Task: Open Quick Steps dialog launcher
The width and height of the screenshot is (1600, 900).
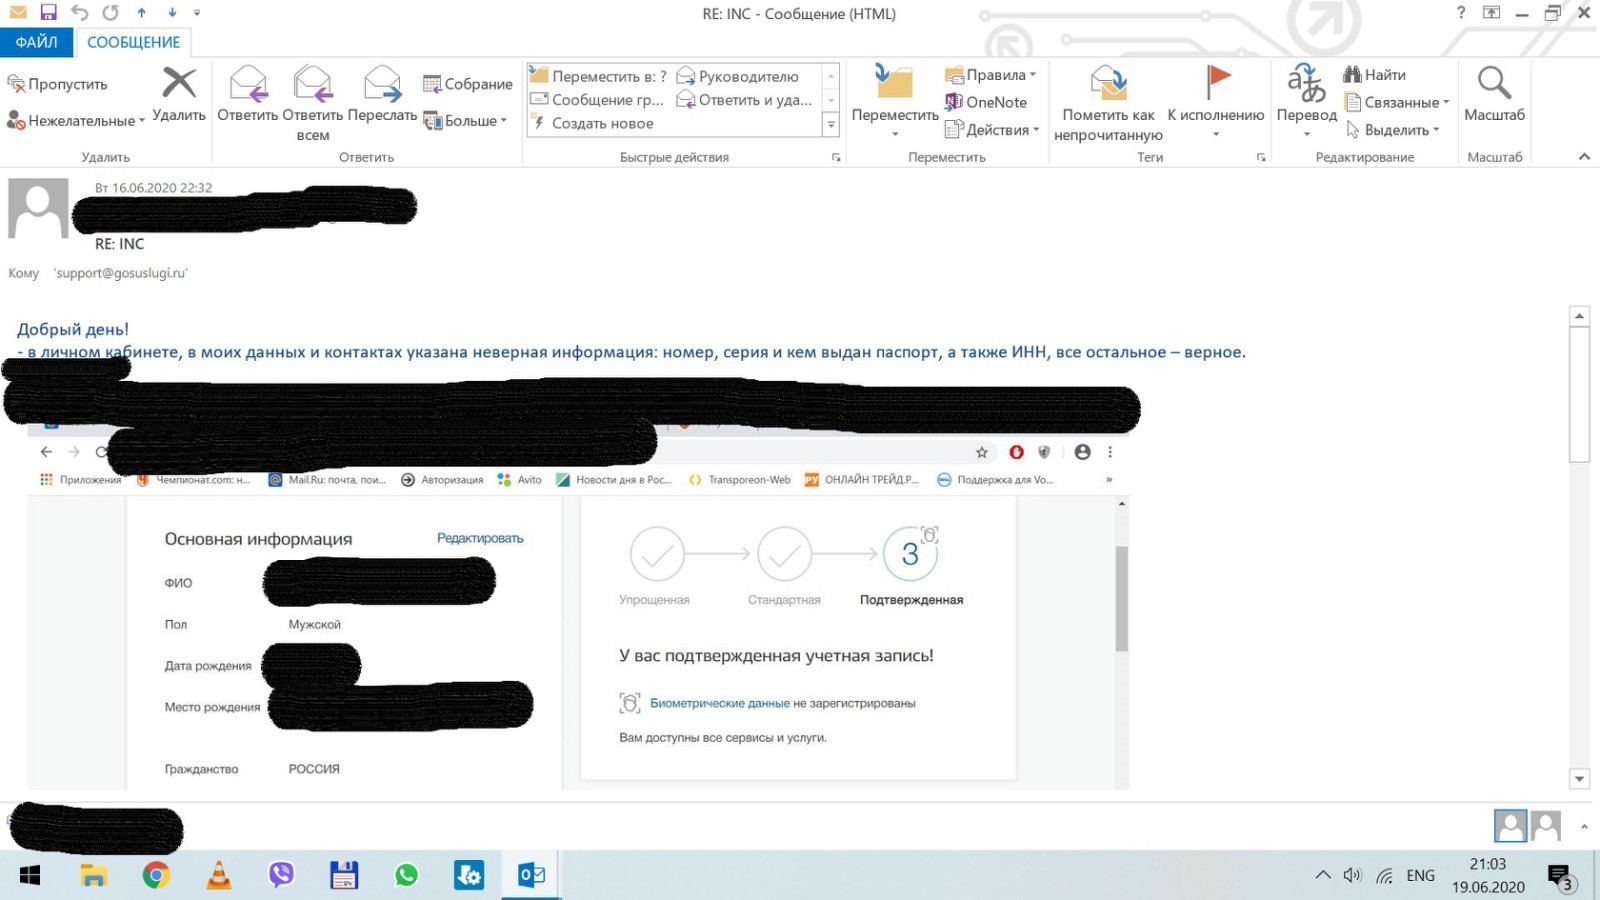Action: point(836,158)
